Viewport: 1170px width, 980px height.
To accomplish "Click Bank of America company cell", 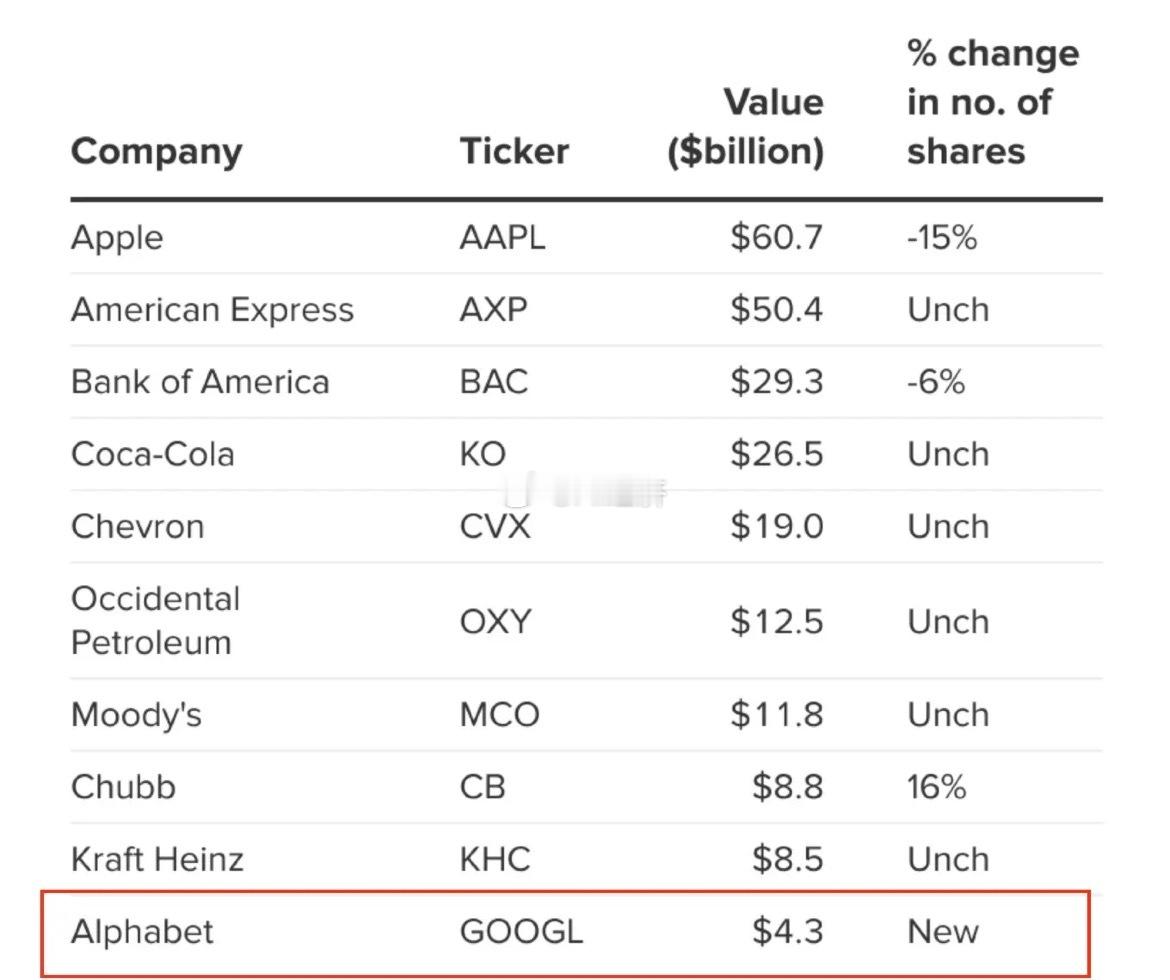I will click(x=200, y=382).
